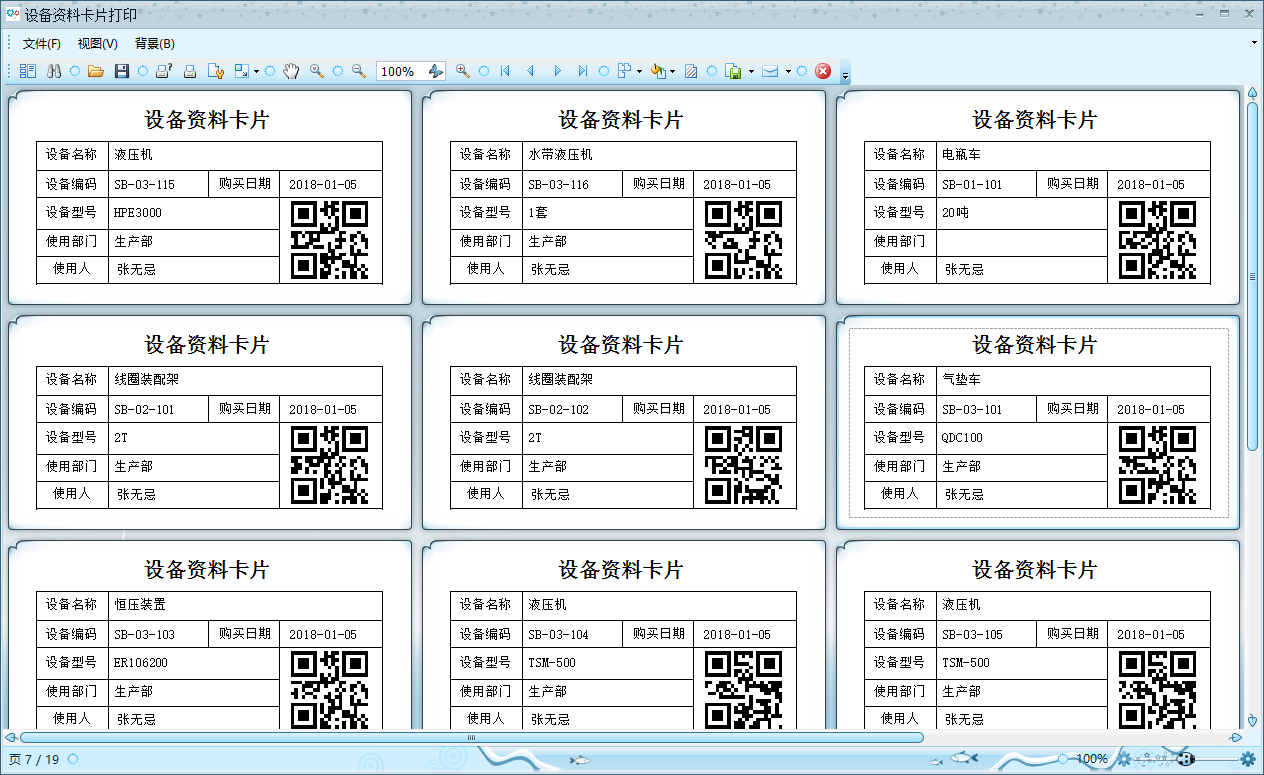This screenshot has height=775, width=1264.
Task: Zoom out using the toolbar minus magnifier
Action: coord(359,71)
